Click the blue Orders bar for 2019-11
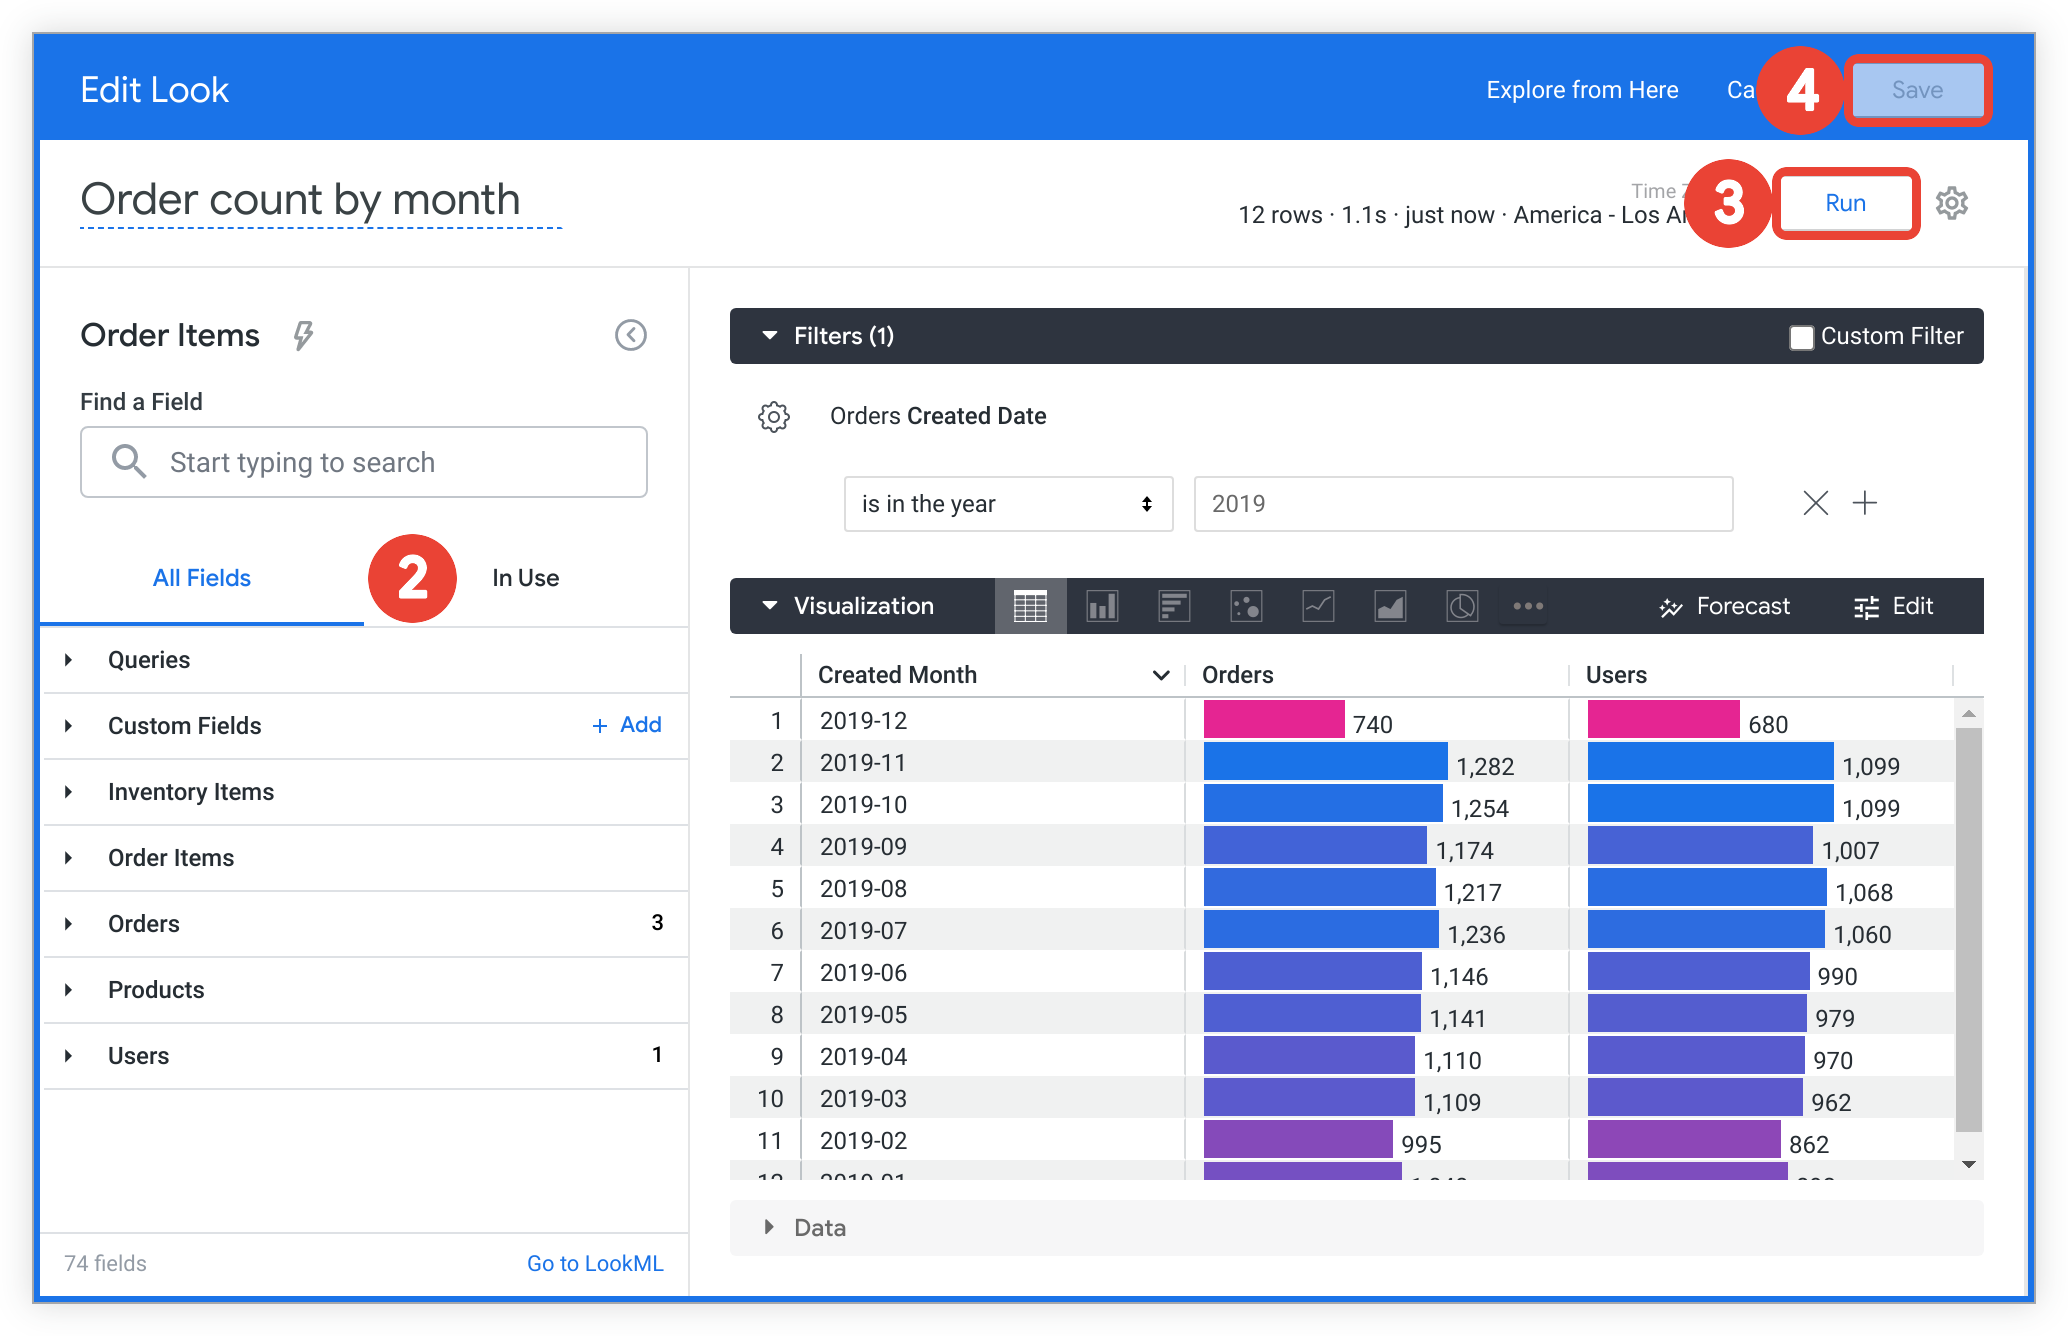Image resolution: width=2068 pixels, height=1336 pixels. click(x=1325, y=762)
